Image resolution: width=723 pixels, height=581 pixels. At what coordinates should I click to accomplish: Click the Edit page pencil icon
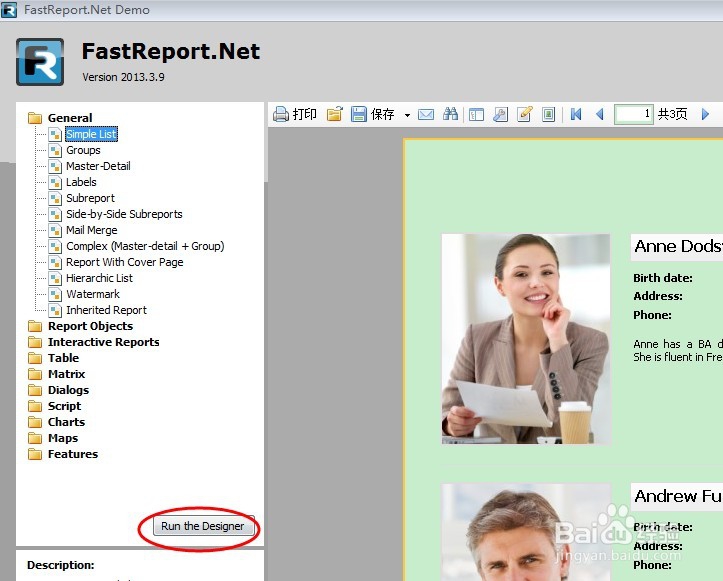(x=524, y=114)
